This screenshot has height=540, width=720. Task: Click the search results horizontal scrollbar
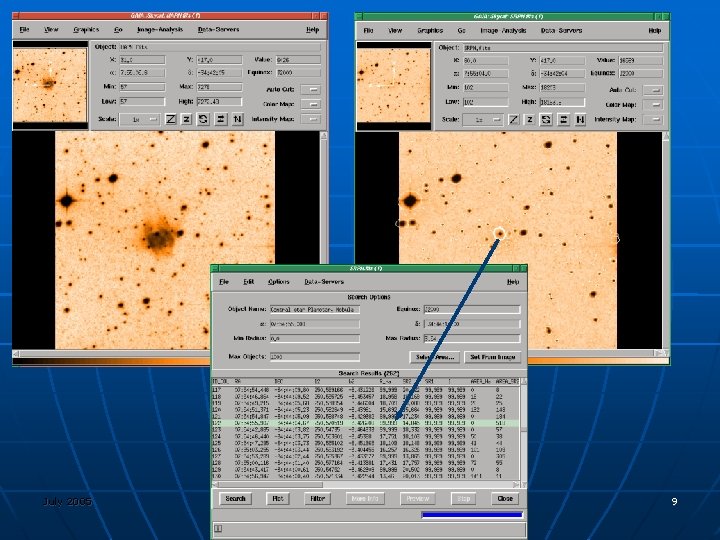tap(366, 485)
